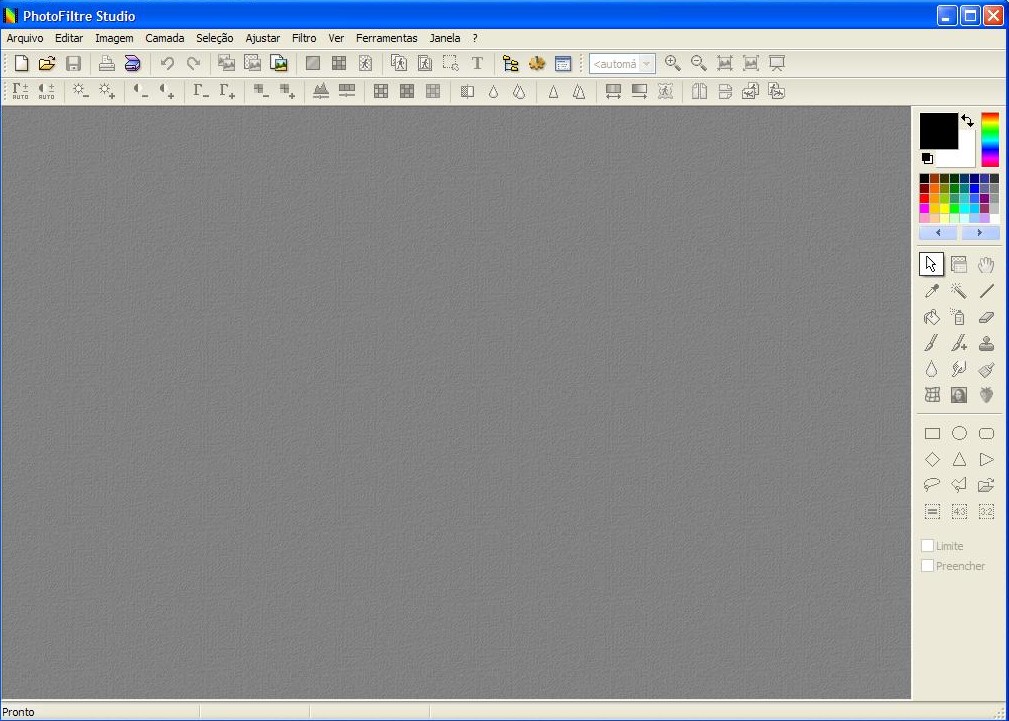Open the Imagem menu
This screenshot has height=721, width=1009.
[114, 38]
